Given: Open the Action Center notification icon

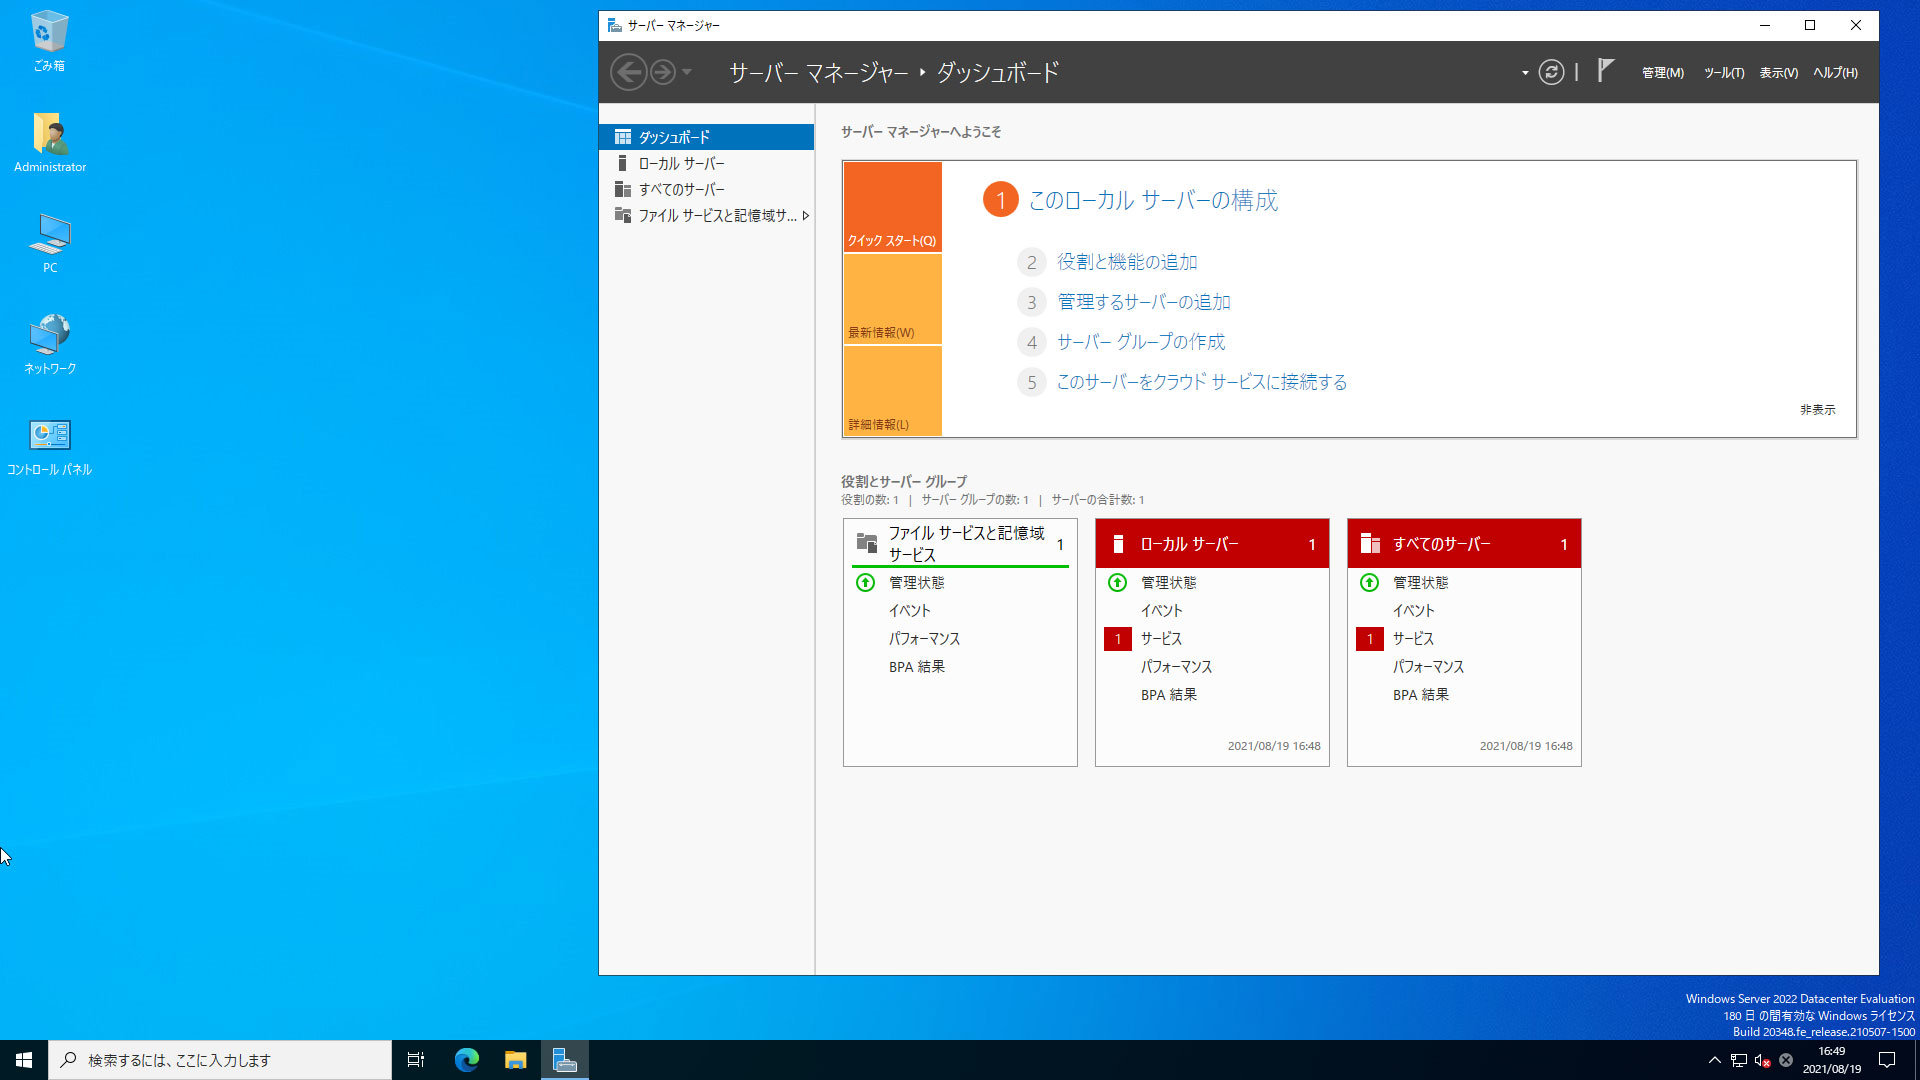Looking at the screenshot, I should coord(1887,1060).
